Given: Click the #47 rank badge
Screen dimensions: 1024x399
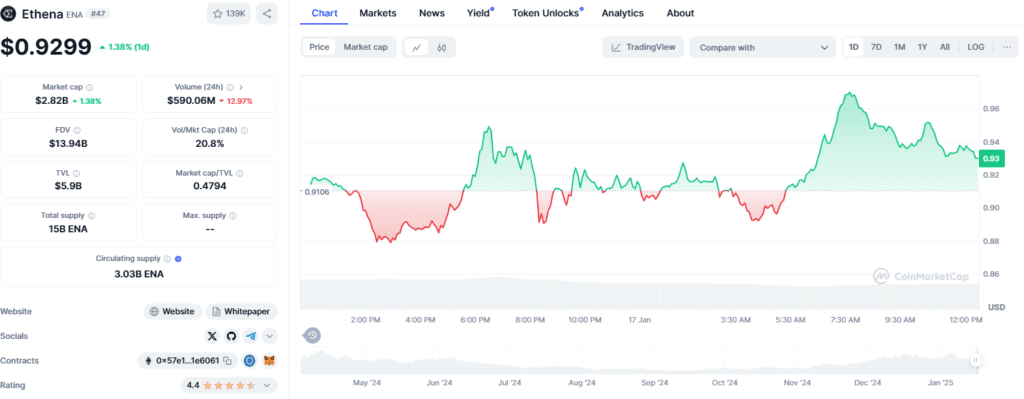Looking at the screenshot, I should coord(97,14).
